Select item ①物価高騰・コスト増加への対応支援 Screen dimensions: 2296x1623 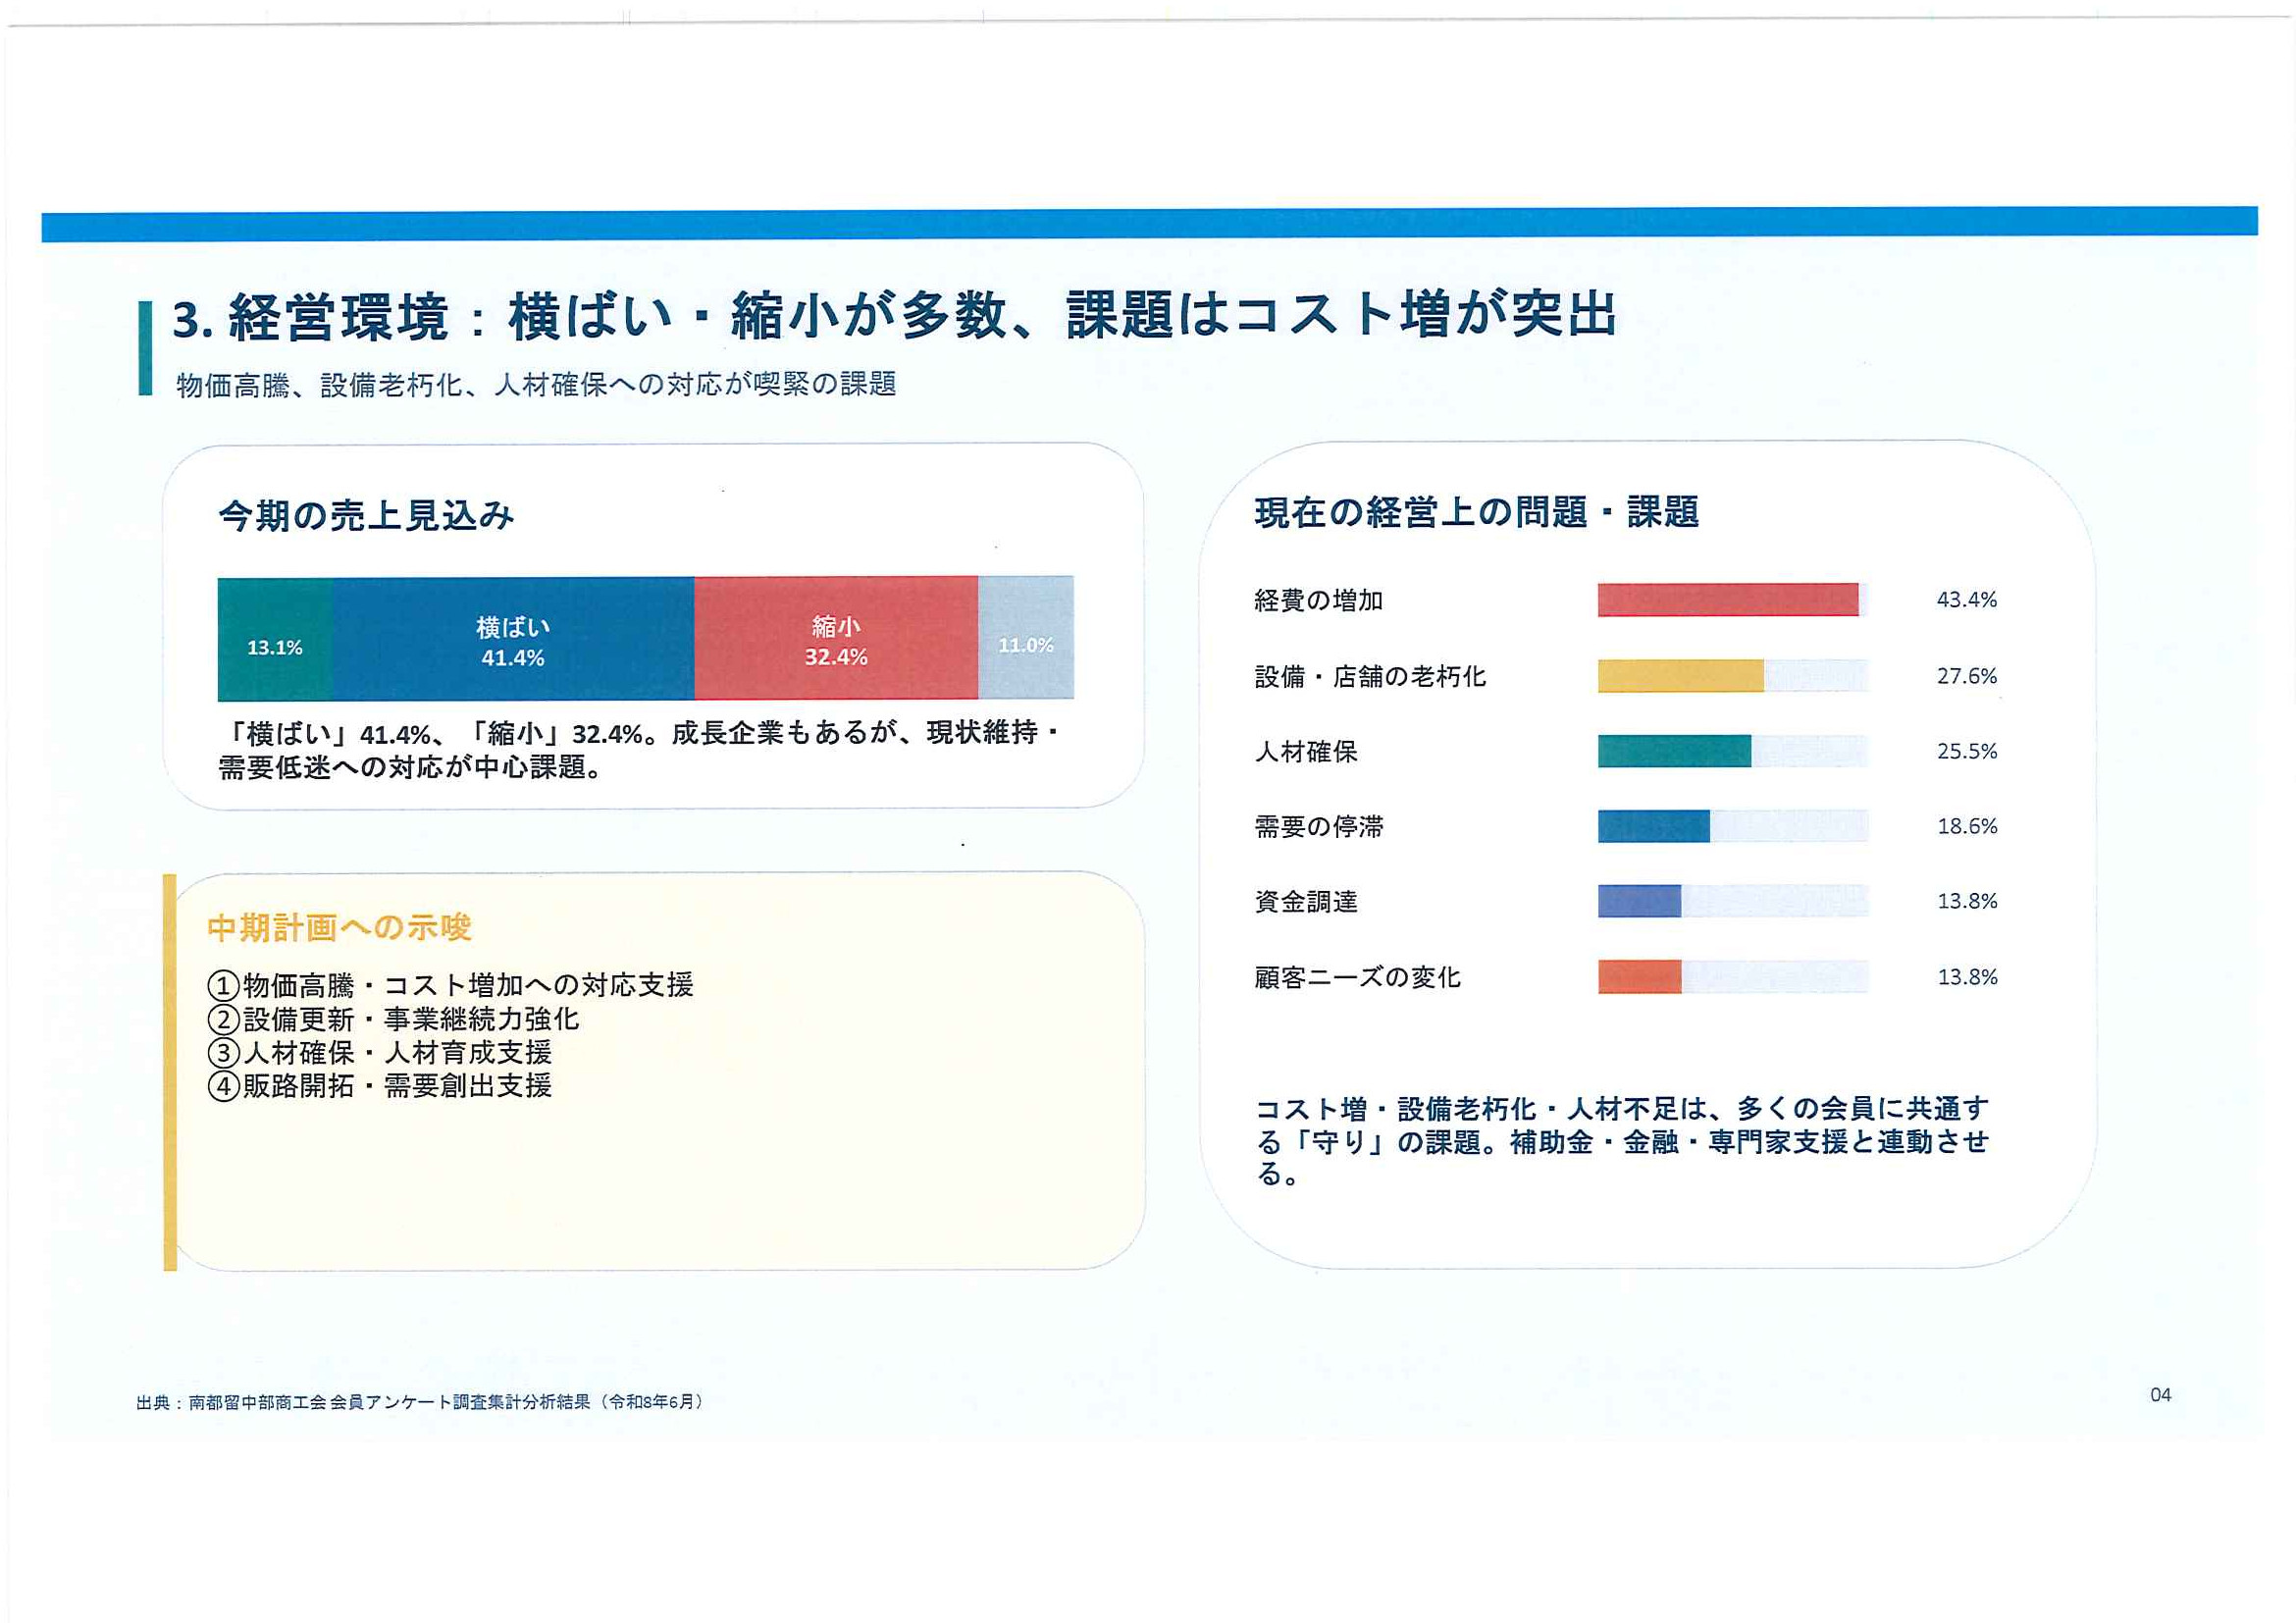pyautogui.click(x=450, y=985)
